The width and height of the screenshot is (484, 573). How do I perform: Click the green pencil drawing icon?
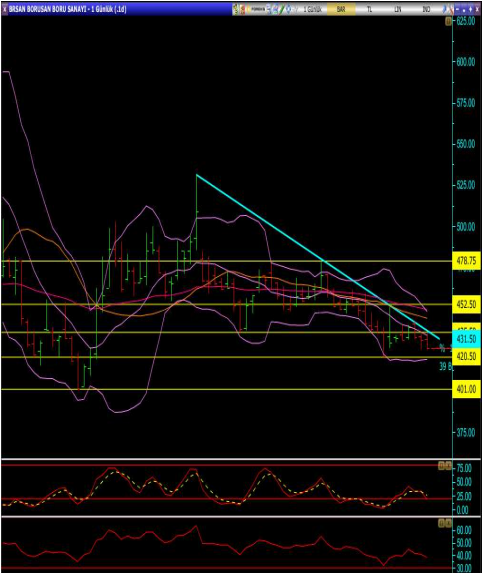(282, 9)
